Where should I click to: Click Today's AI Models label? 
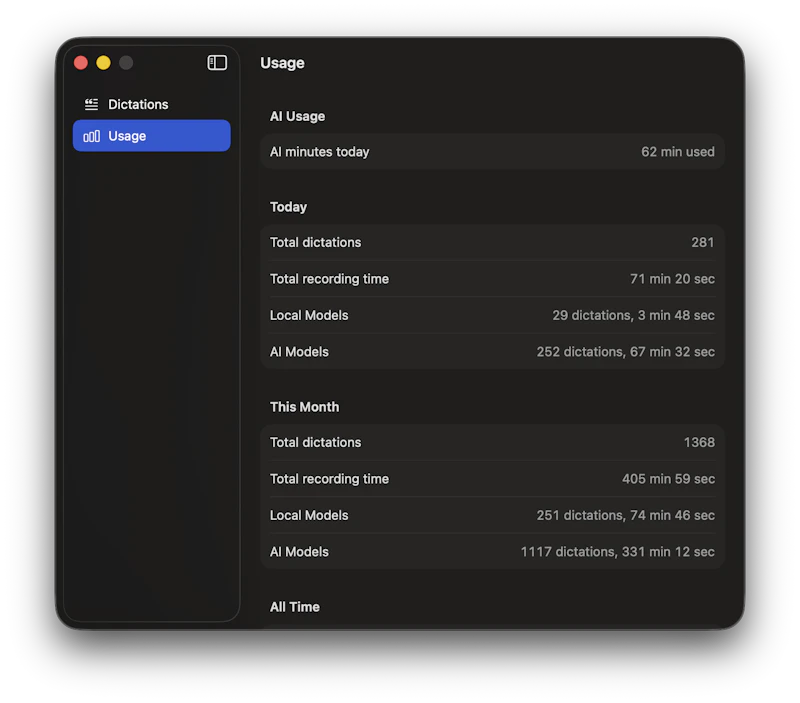click(299, 352)
